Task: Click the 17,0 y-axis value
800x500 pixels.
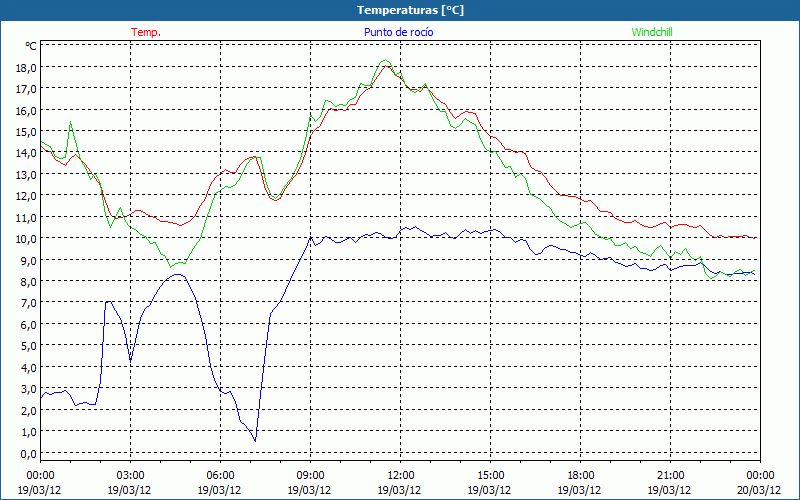Action: click(27, 89)
